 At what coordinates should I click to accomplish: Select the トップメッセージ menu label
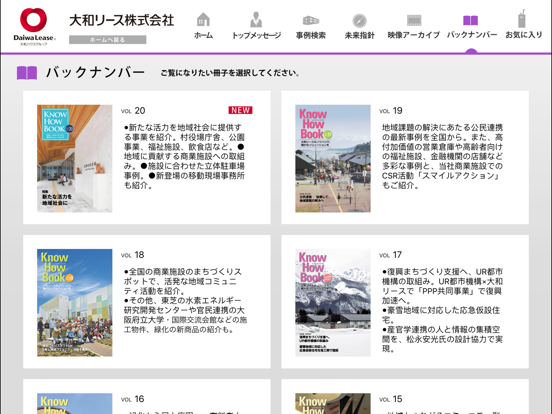256,35
